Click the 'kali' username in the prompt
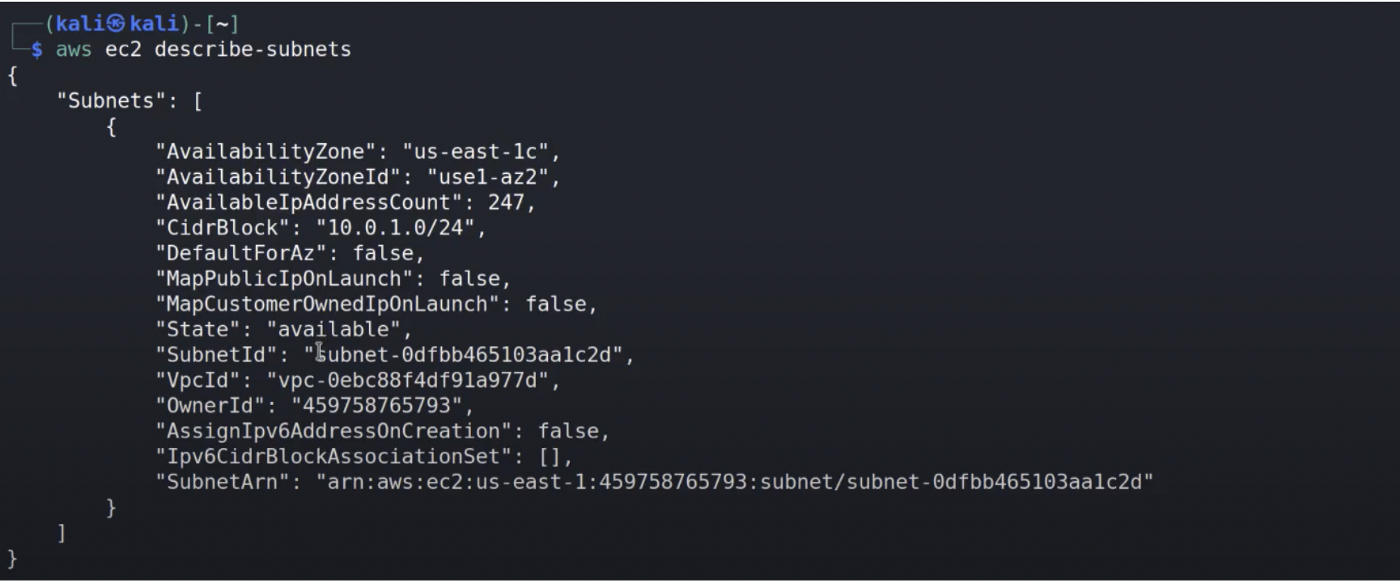Viewport: 1400px width, 582px height. 81,24
